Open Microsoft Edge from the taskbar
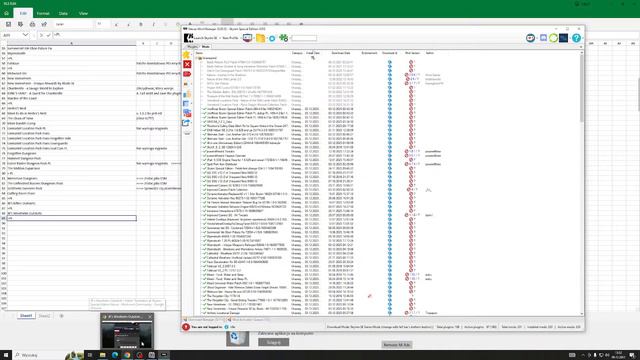The height and width of the screenshot is (360, 640). click(115, 355)
